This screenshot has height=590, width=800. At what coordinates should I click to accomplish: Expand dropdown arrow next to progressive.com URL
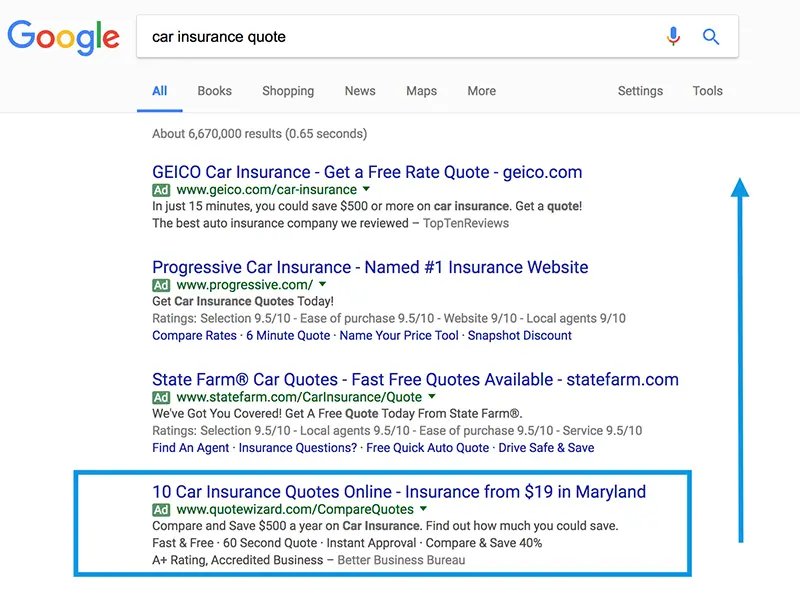tap(322, 284)
